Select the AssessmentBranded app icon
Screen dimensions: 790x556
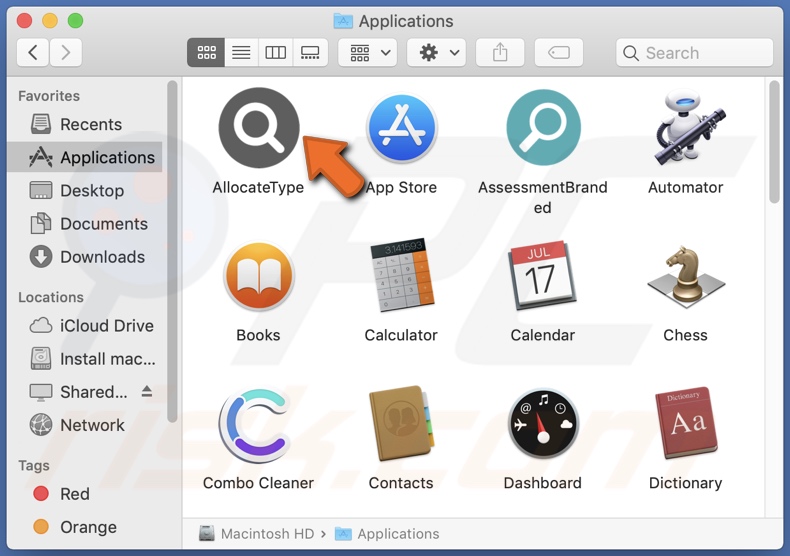(543, 127)
